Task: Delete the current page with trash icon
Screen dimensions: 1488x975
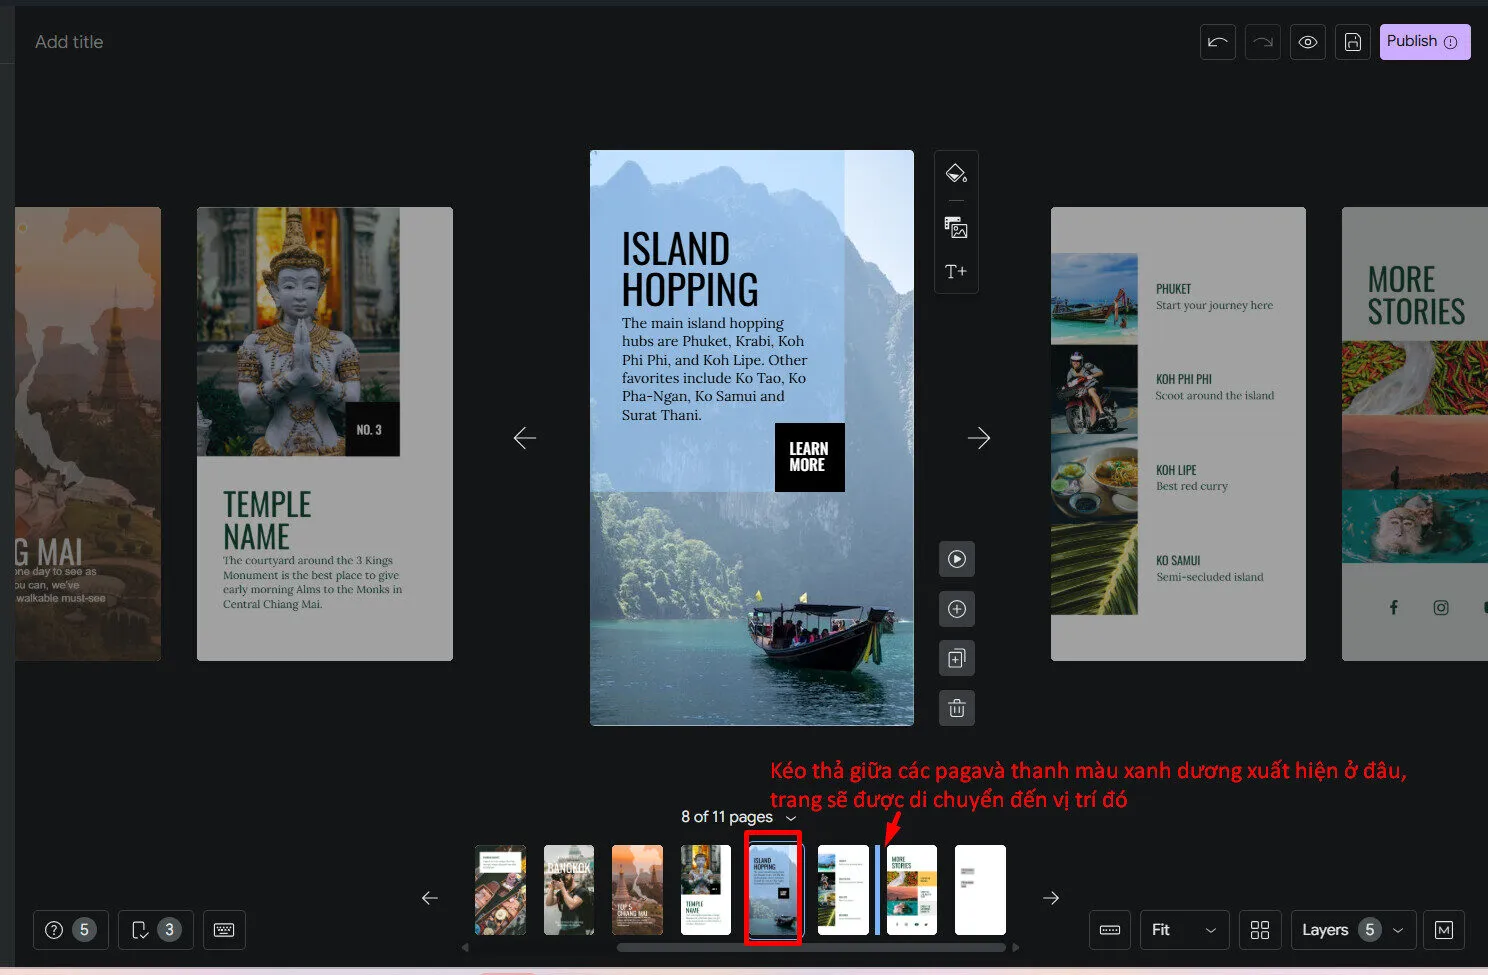Action: 957,709
